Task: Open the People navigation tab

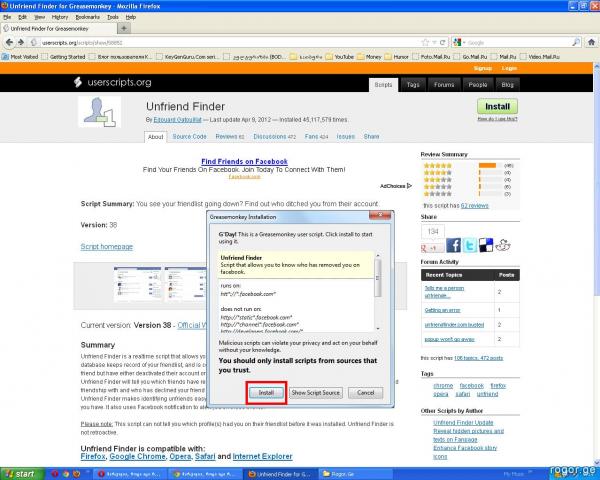Action: [478, 85]
